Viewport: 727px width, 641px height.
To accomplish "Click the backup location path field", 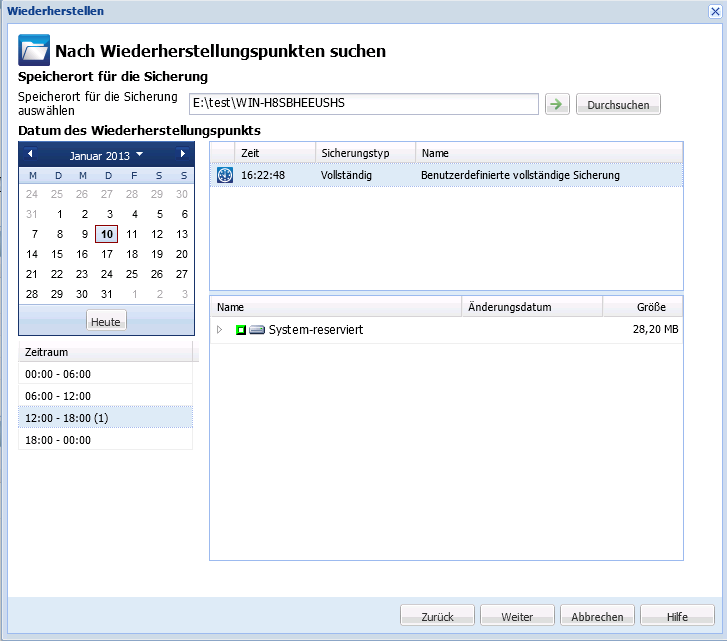I will point(363,104).
